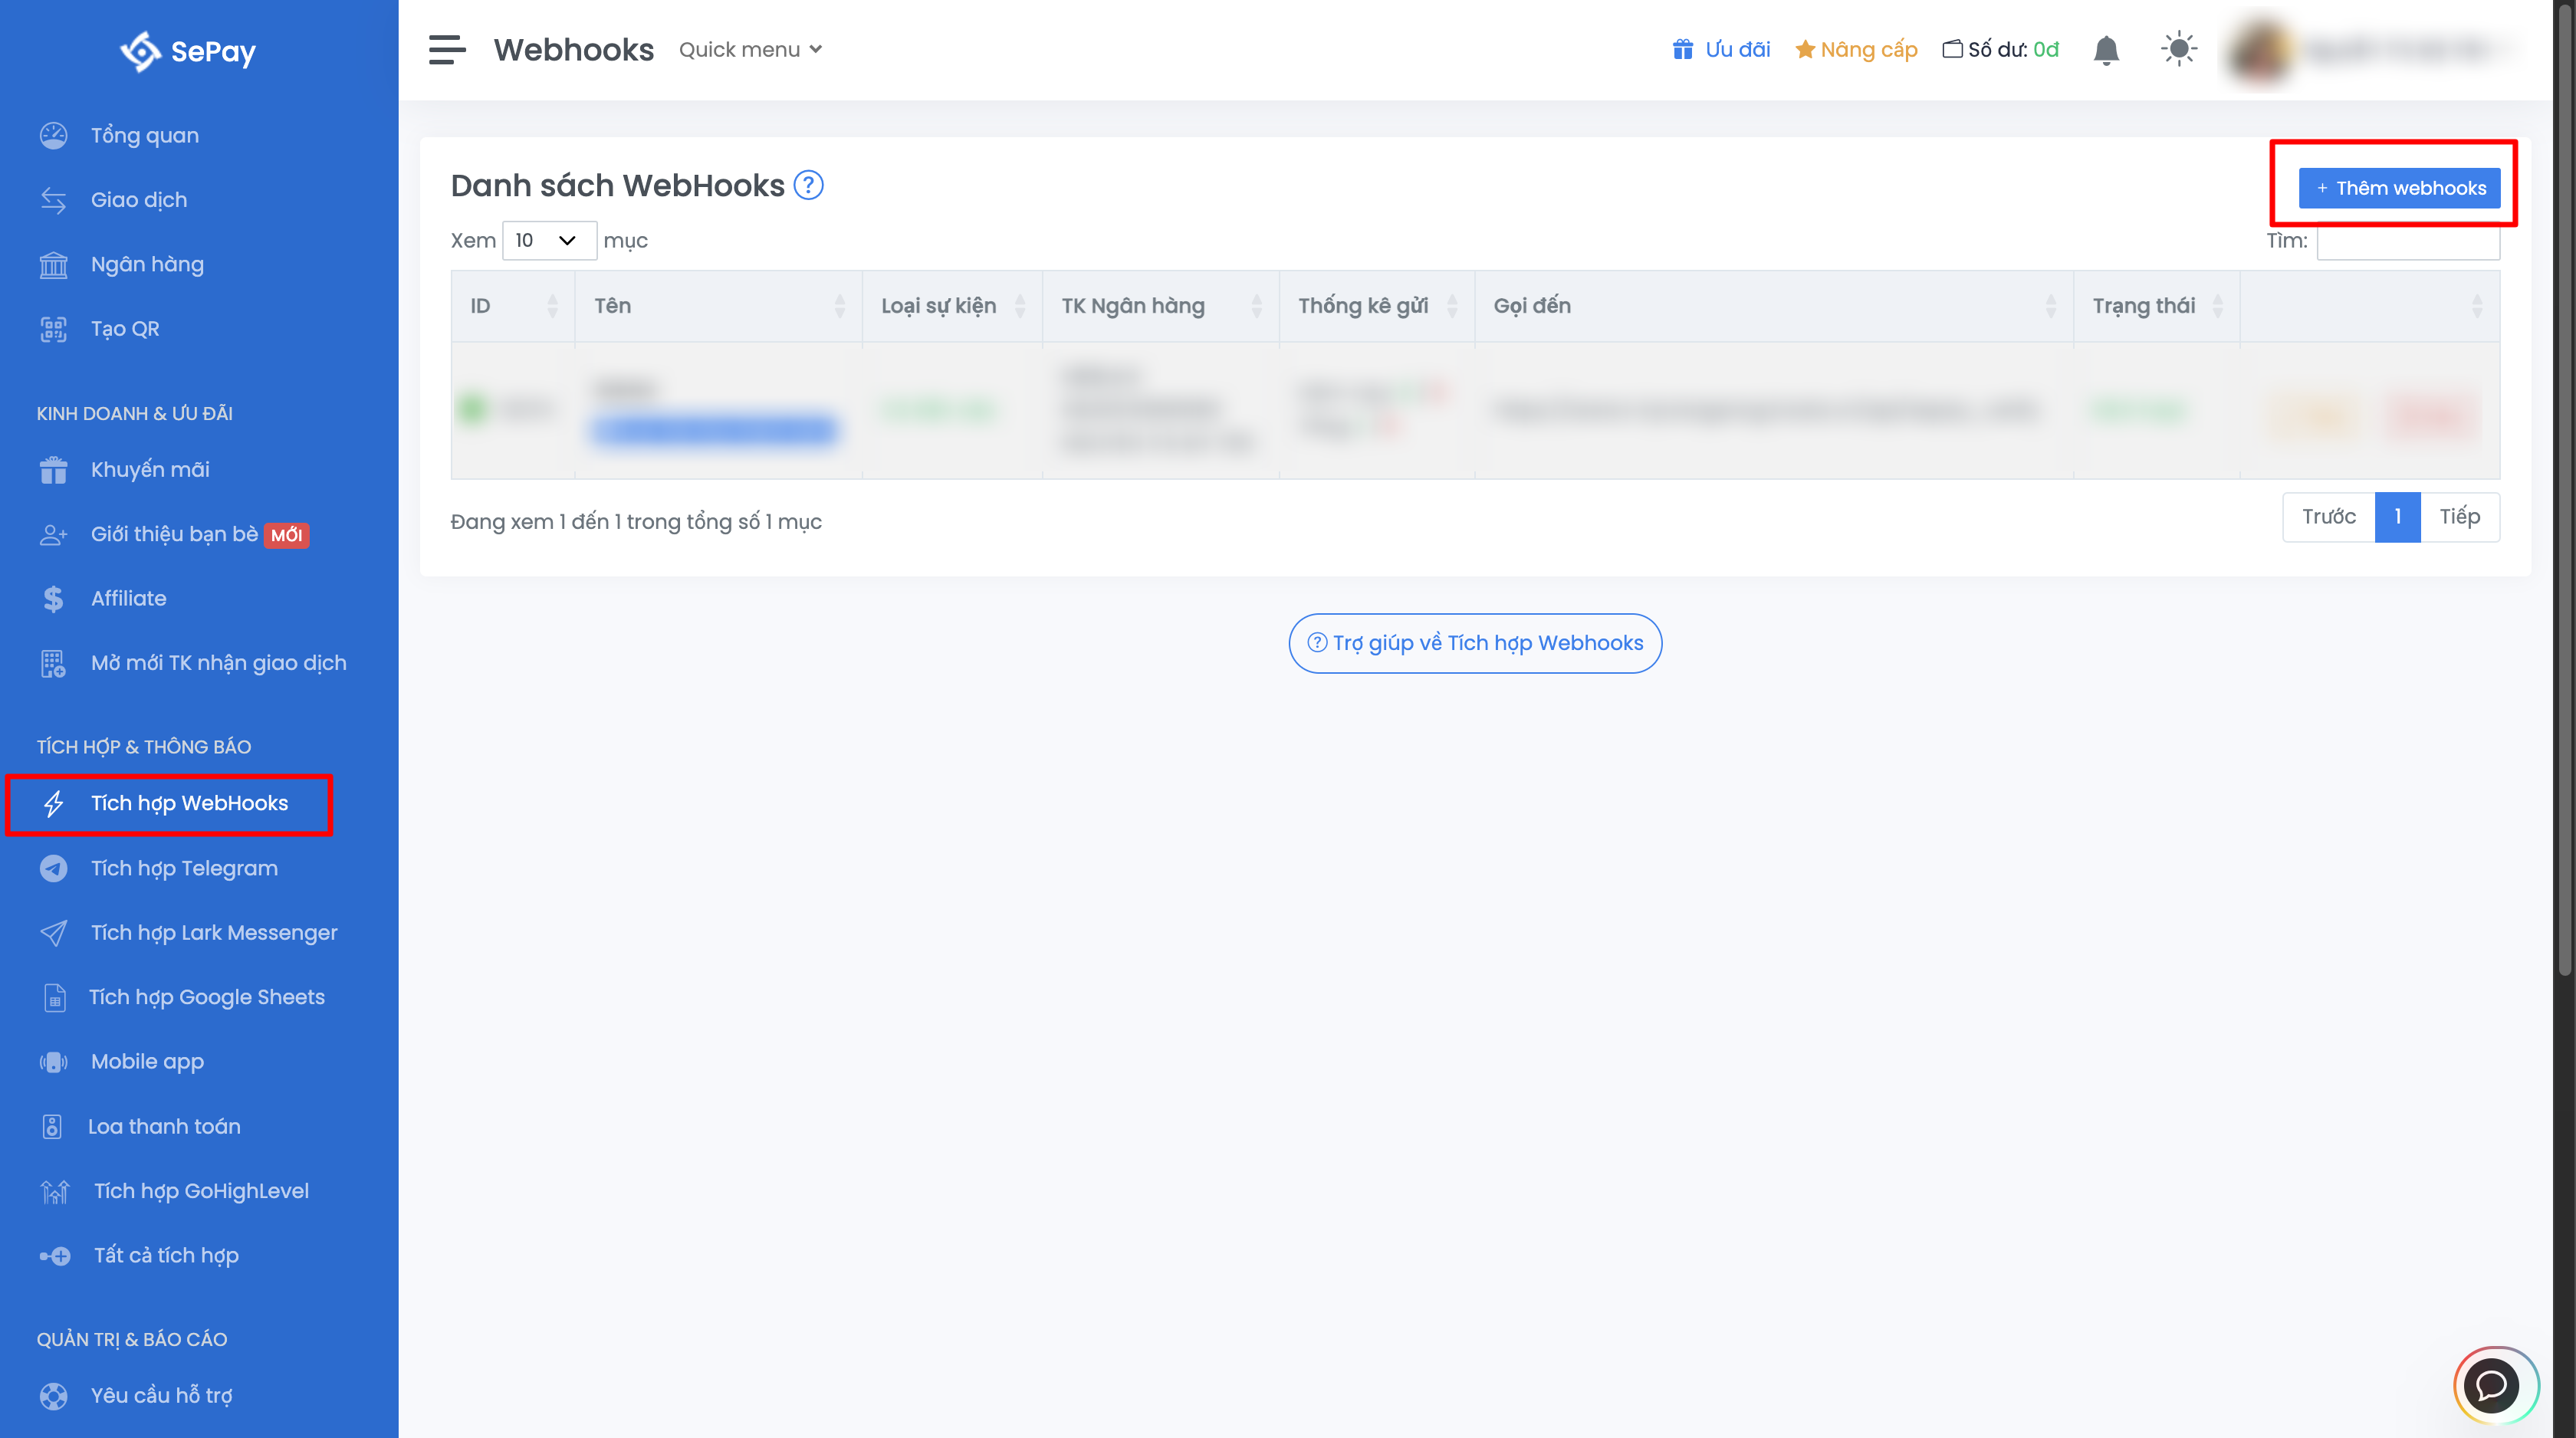The image size is (2576, 1438).
Task: Click the Nâng cấp star link
Action: [x=1856, y=49]
